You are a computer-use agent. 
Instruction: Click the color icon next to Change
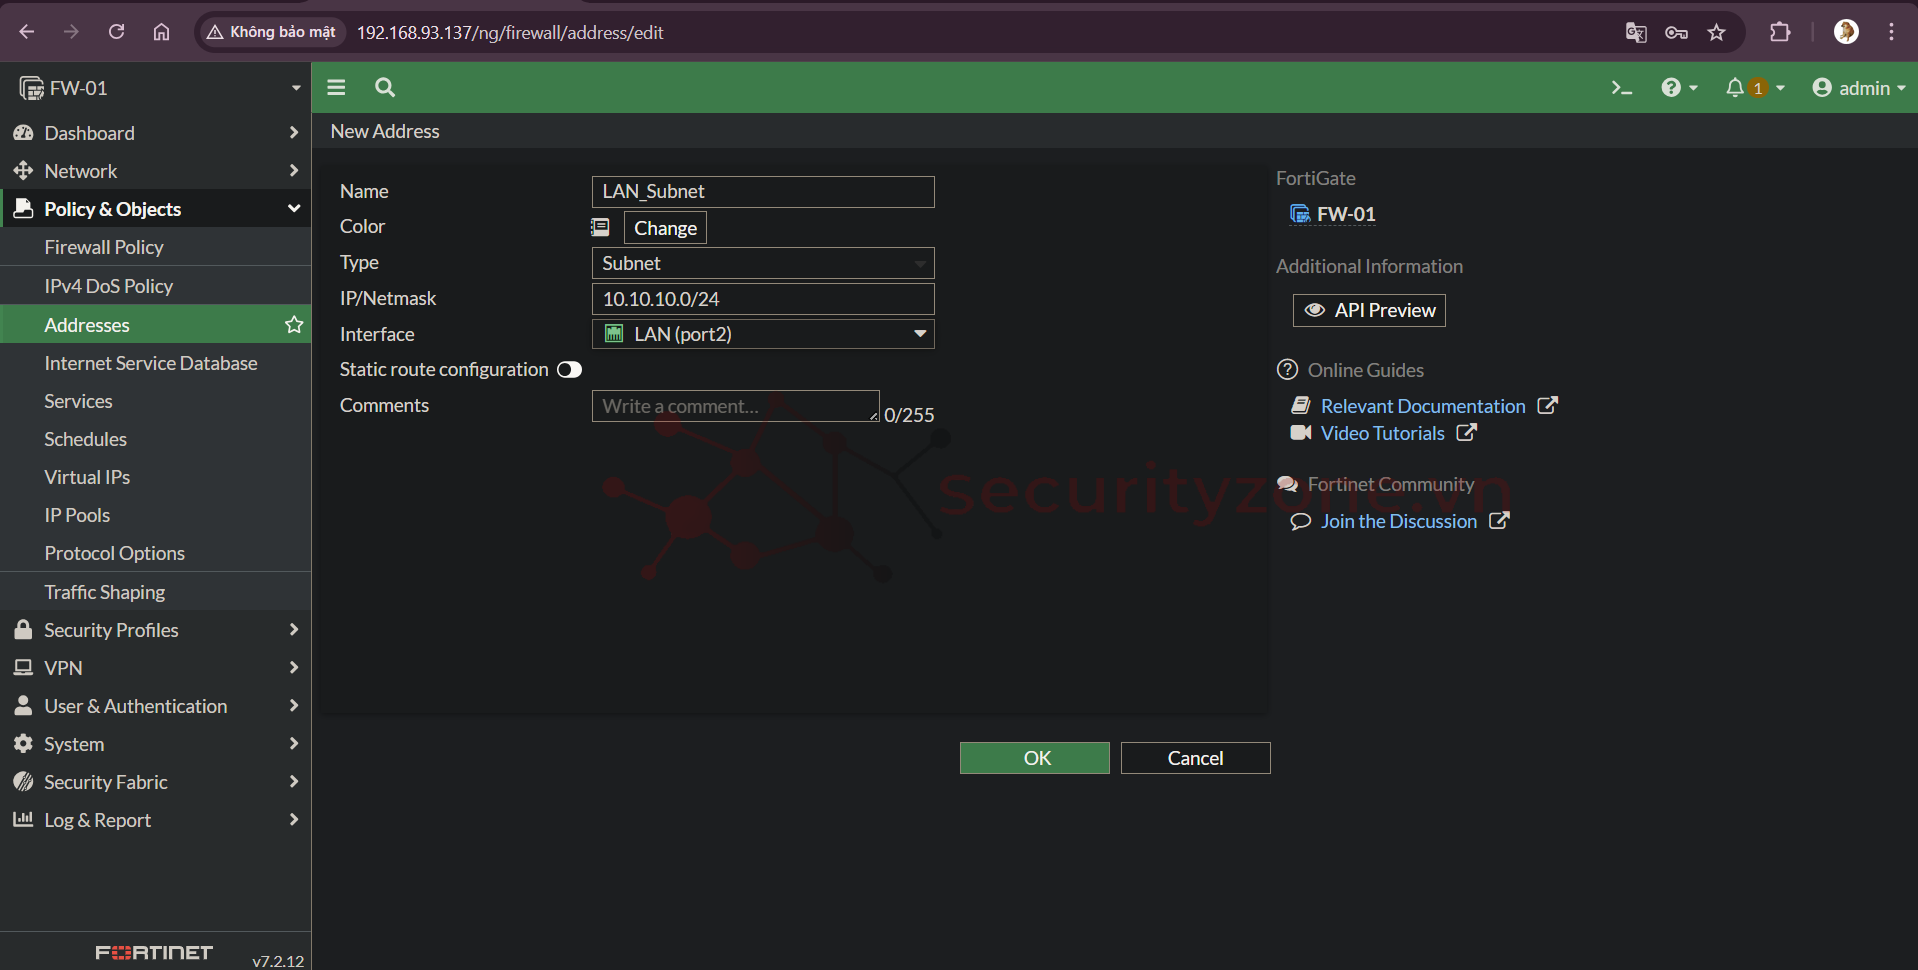pyautogui.click(x=600, y=228)
